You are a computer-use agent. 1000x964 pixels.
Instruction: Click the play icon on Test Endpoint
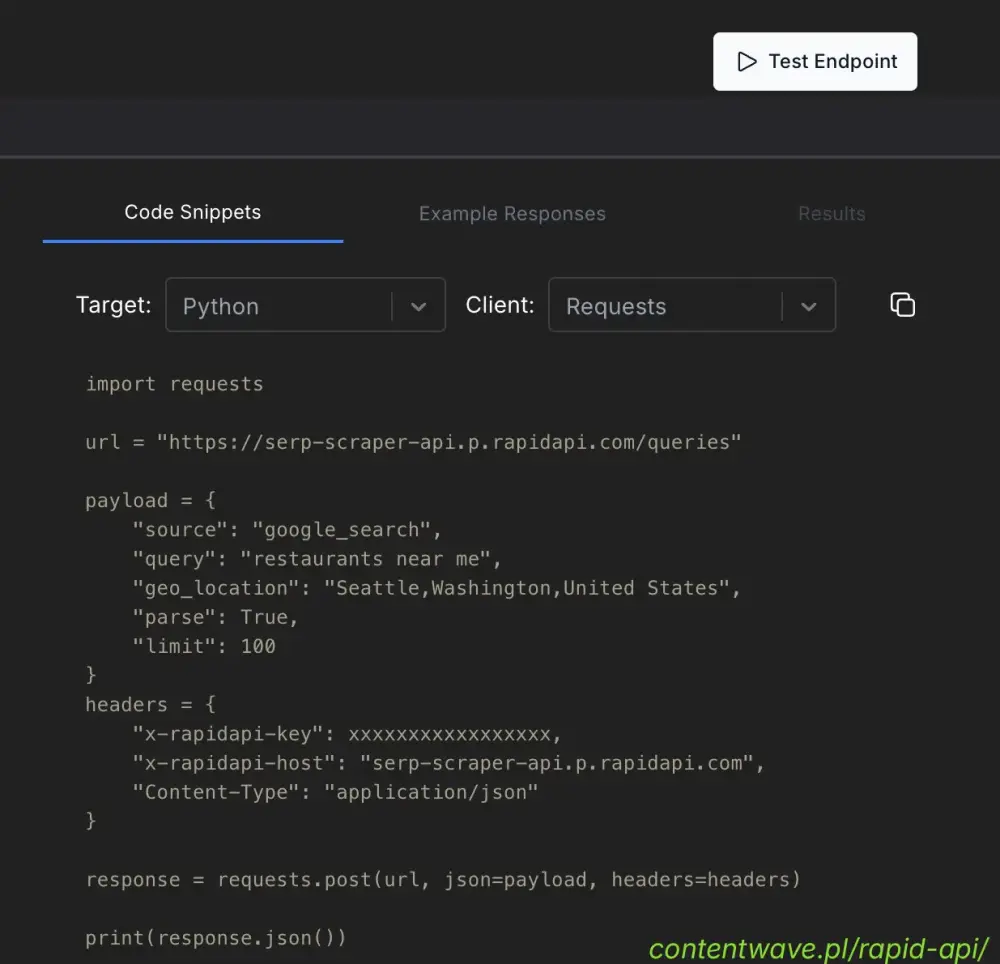click(x=746, y=62)
